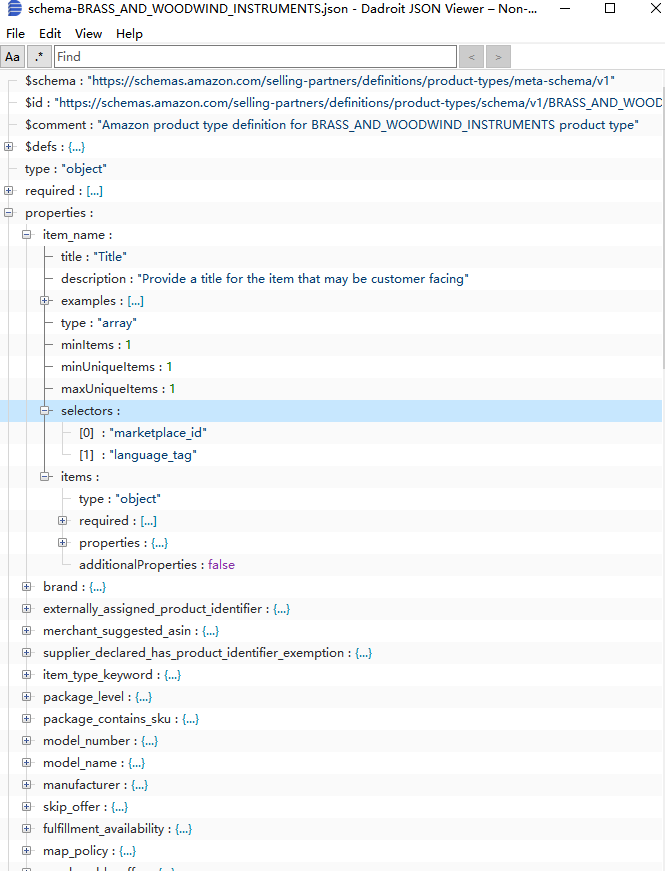Open the View menu
This screenshot has width=665, height=871.
[88, 33]
